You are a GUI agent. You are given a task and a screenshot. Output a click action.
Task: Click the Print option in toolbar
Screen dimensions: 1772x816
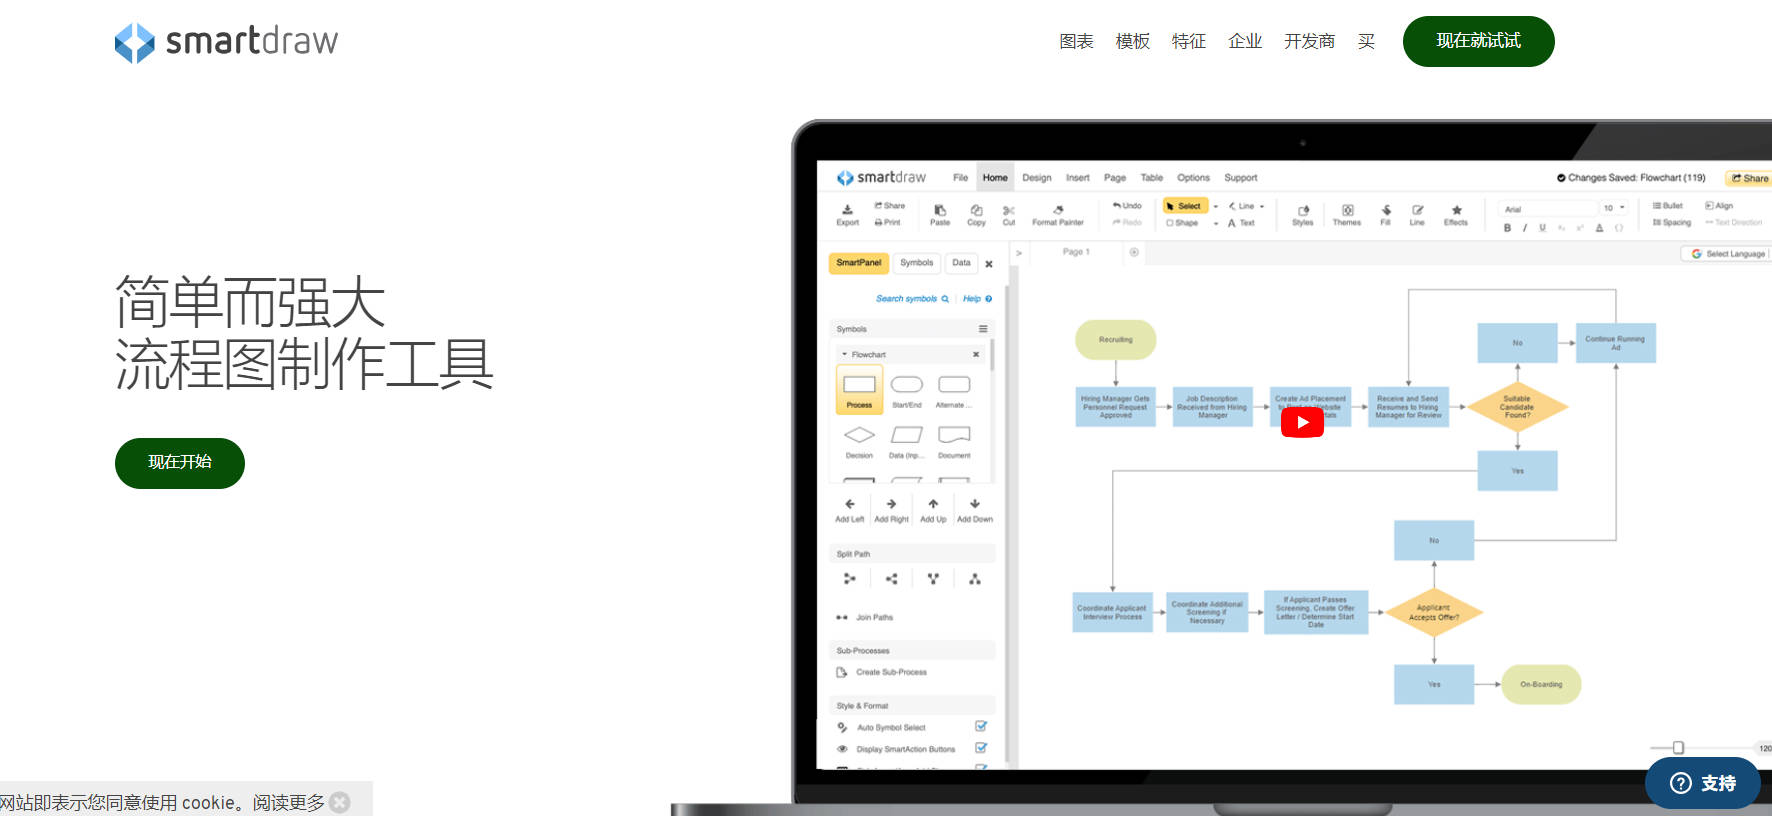click(887, 223)
